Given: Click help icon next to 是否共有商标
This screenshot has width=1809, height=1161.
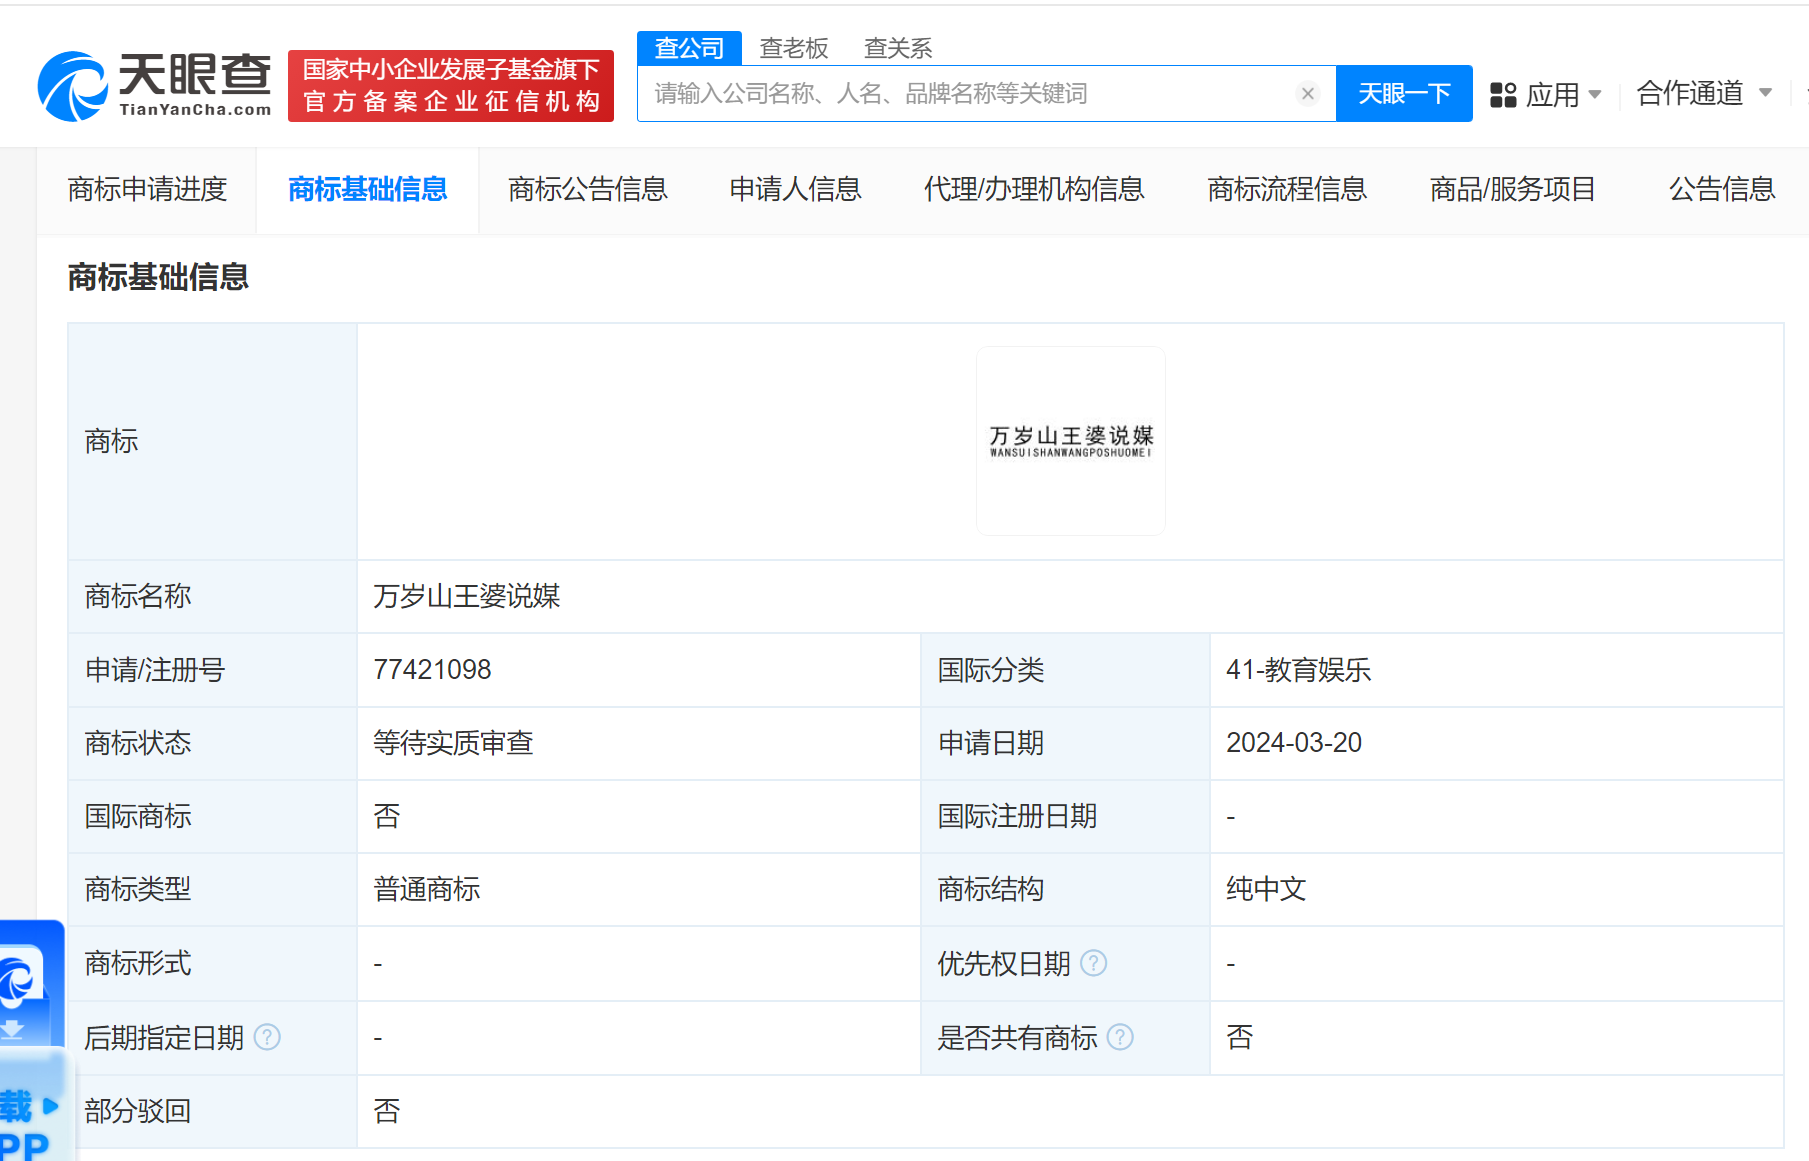Looking at the screenshot, I should tap(1121, 1037).
